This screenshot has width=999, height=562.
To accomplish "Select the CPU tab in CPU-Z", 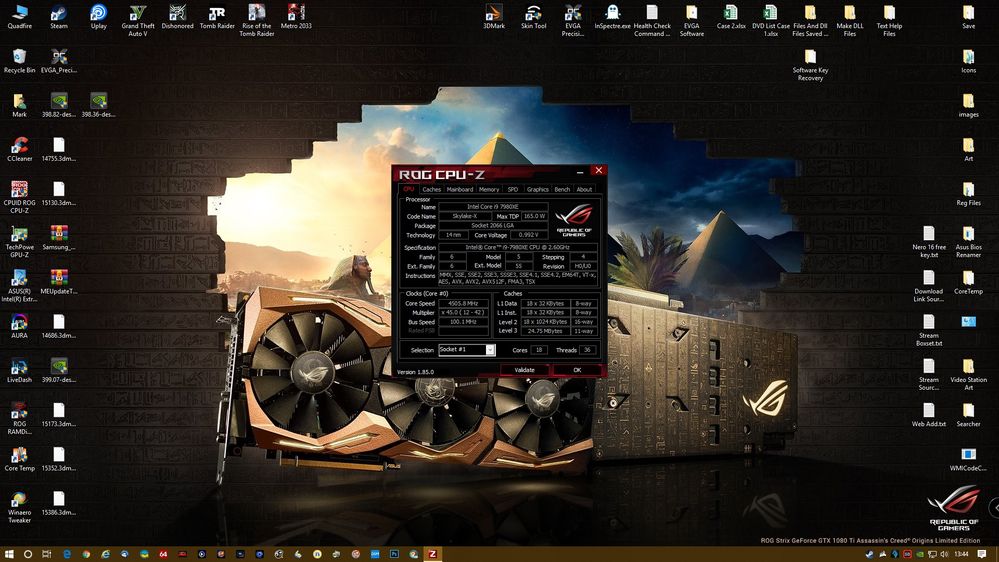I will (409, 189).
